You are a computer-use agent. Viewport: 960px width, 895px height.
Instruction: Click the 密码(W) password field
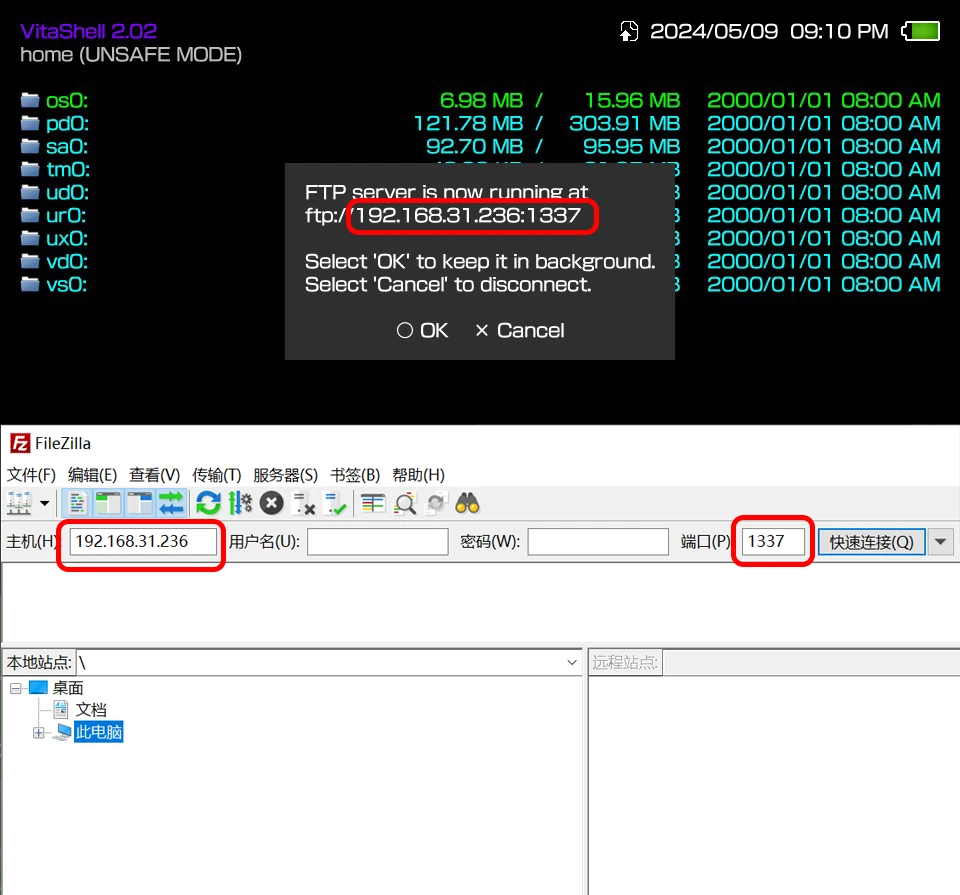pyautogui.click(x=598, y=542)
